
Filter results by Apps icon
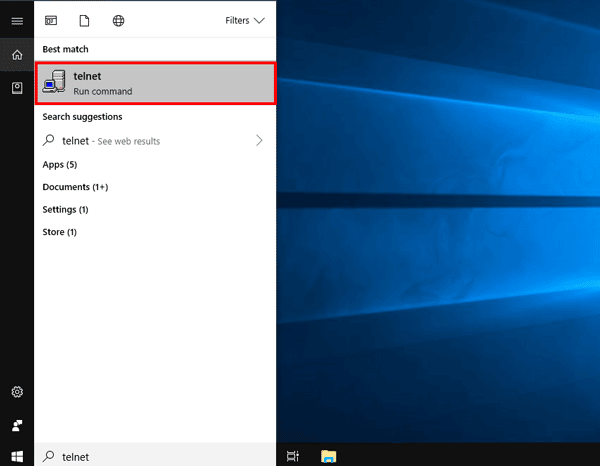(x=51, y=20)
